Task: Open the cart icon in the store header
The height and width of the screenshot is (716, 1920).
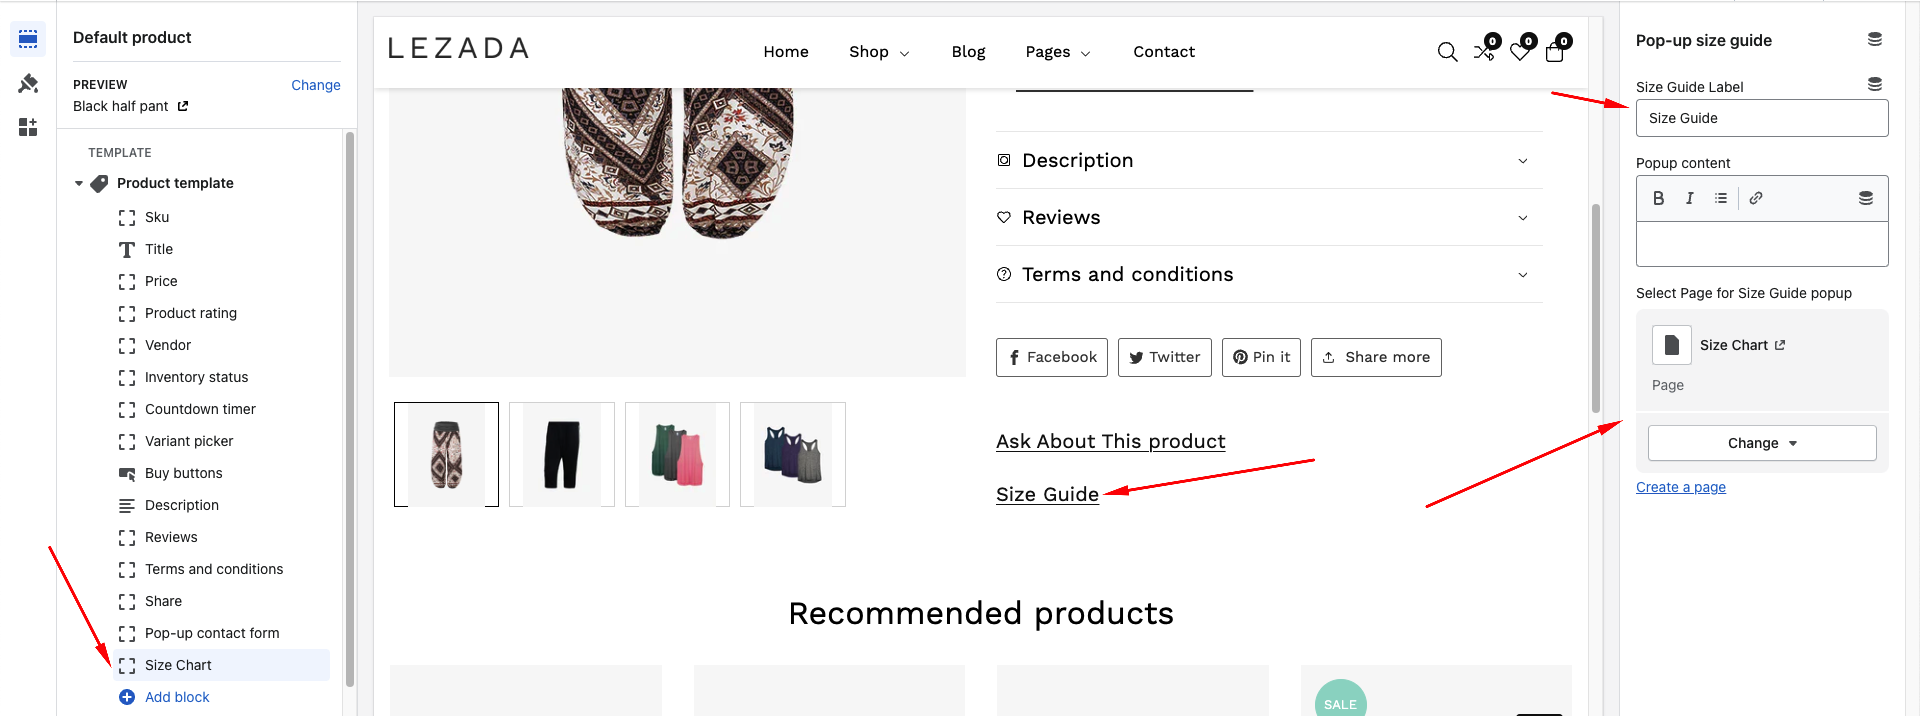Action: click(x=1554, y=52)
